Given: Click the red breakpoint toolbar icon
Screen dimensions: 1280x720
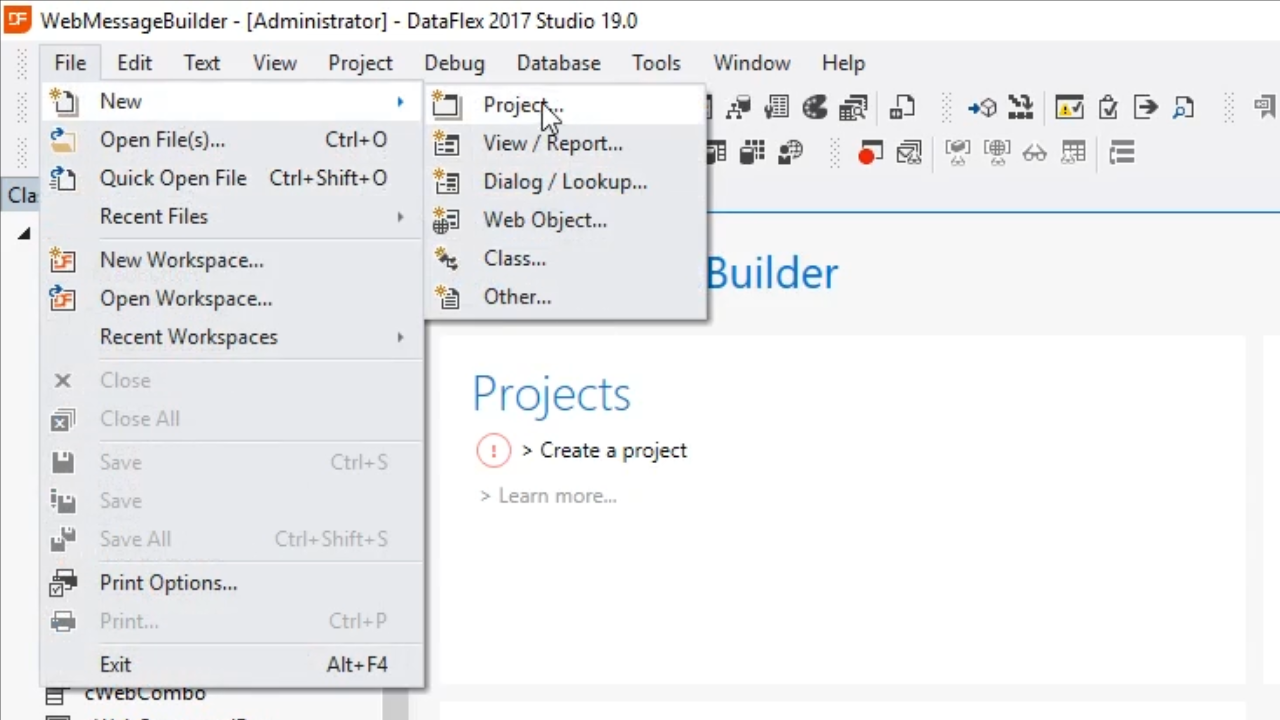Looking at the screenshot, I should (869, 153).
